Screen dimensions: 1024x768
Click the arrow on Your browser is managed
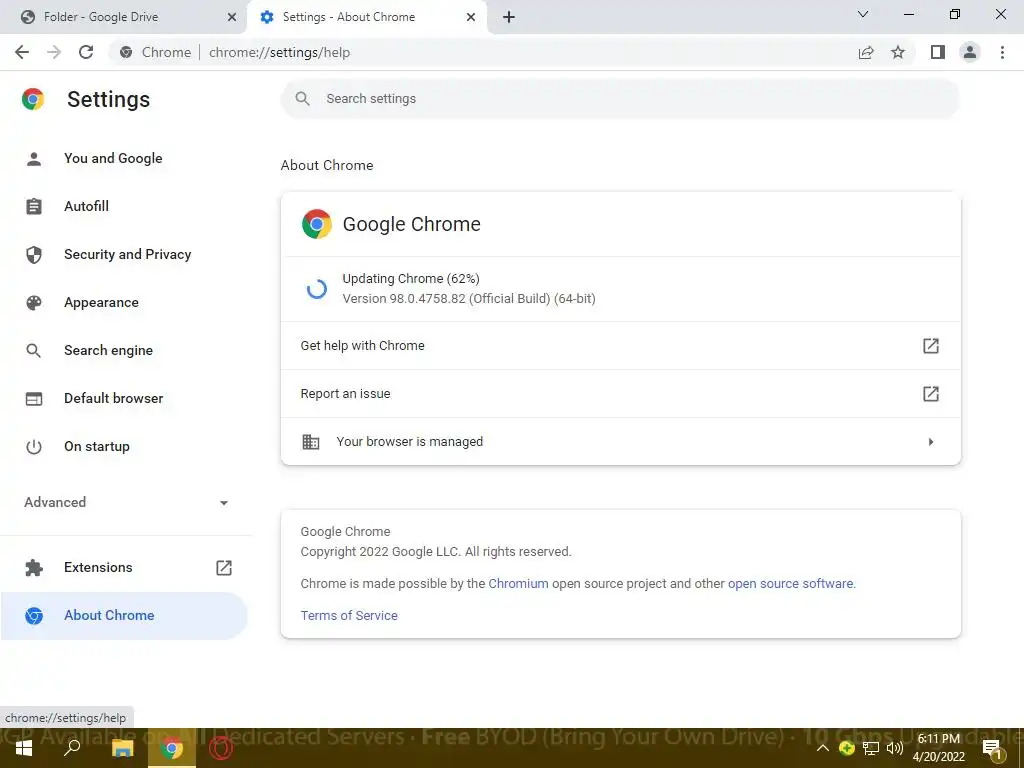[931, 442]
